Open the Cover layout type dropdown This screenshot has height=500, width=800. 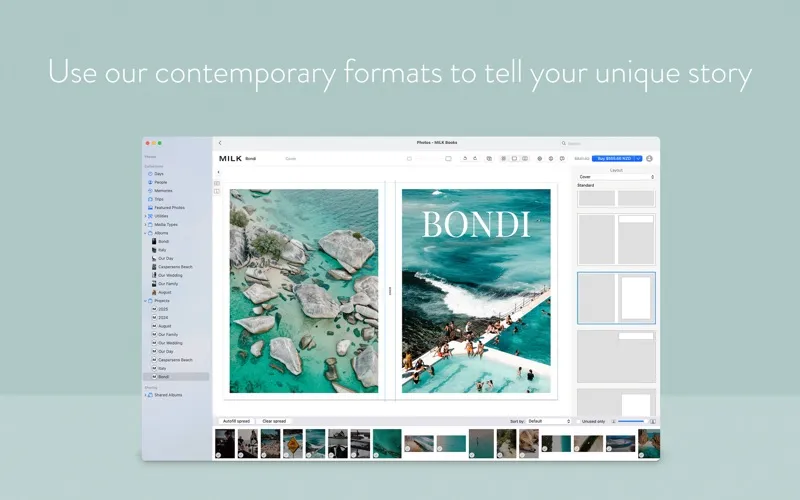[616, 177]
